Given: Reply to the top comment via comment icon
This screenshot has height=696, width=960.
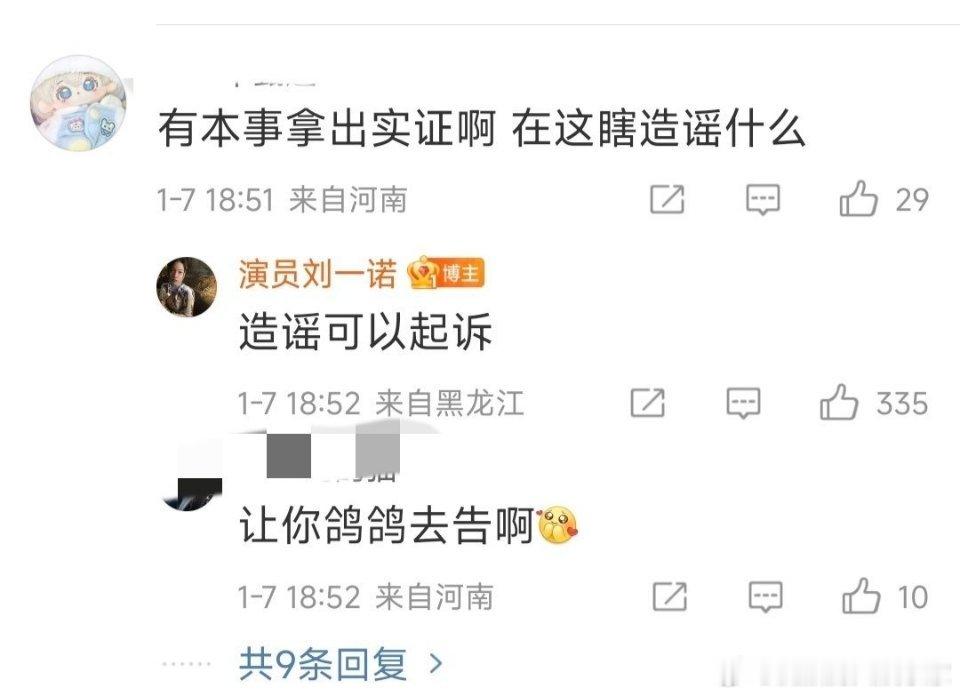Looking at the screenshot, I should pyautogui.click(x=763, y=200).
